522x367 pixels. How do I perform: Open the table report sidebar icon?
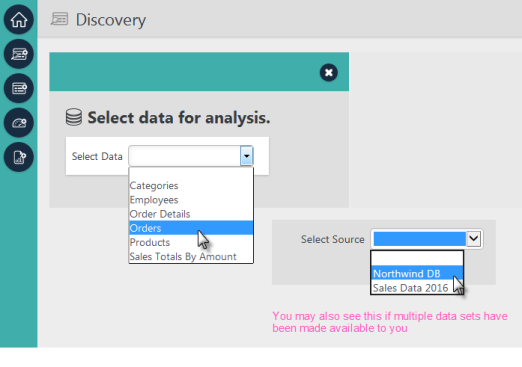tap(19, 88)
